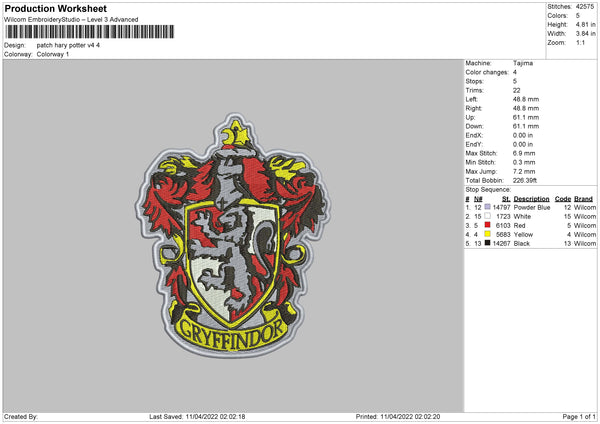This screenshot has width=600, height=424.
Task: Click the Height value '4.81 in'
Action: (585, 24)
